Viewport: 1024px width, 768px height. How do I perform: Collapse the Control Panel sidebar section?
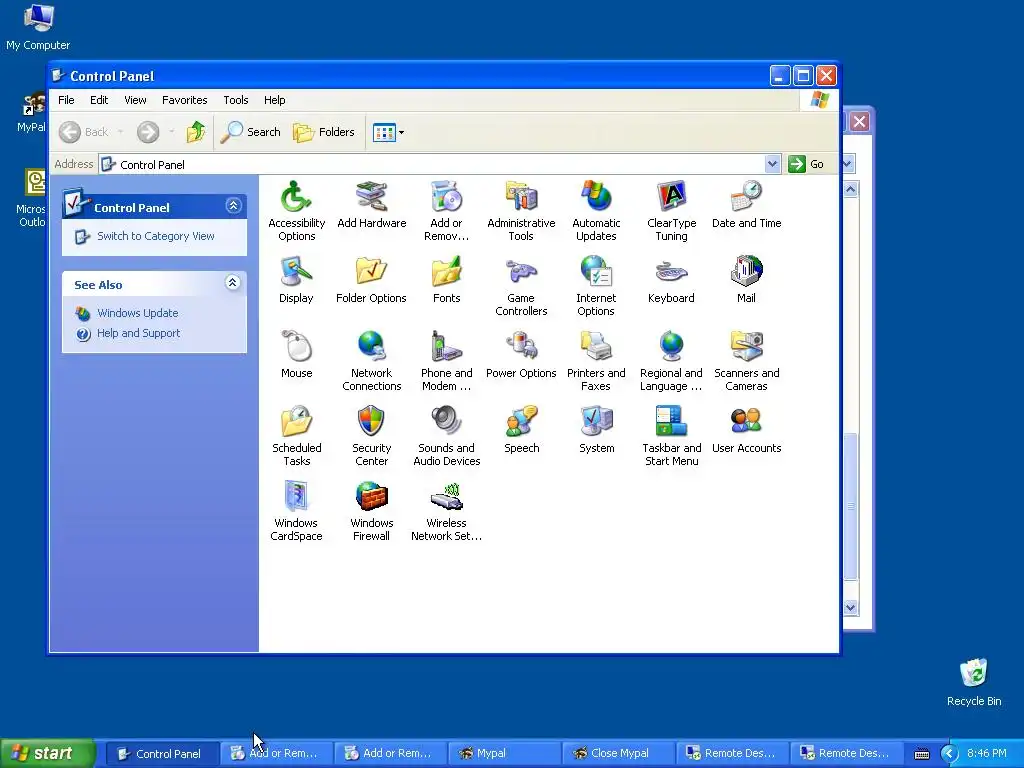[x=233, y=206]
